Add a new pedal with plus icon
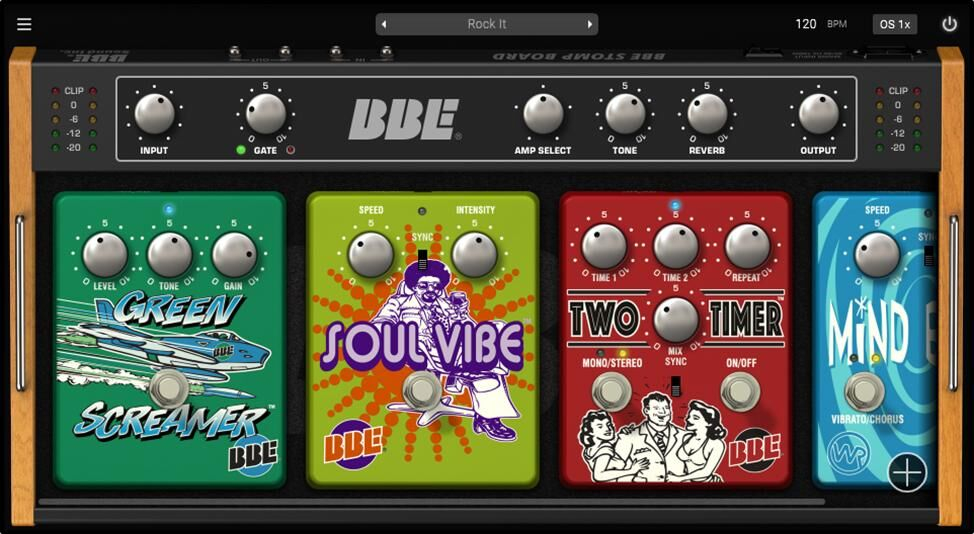Image resolution: width=974 pixels, height=534 pixels. (x=907, y=472)
